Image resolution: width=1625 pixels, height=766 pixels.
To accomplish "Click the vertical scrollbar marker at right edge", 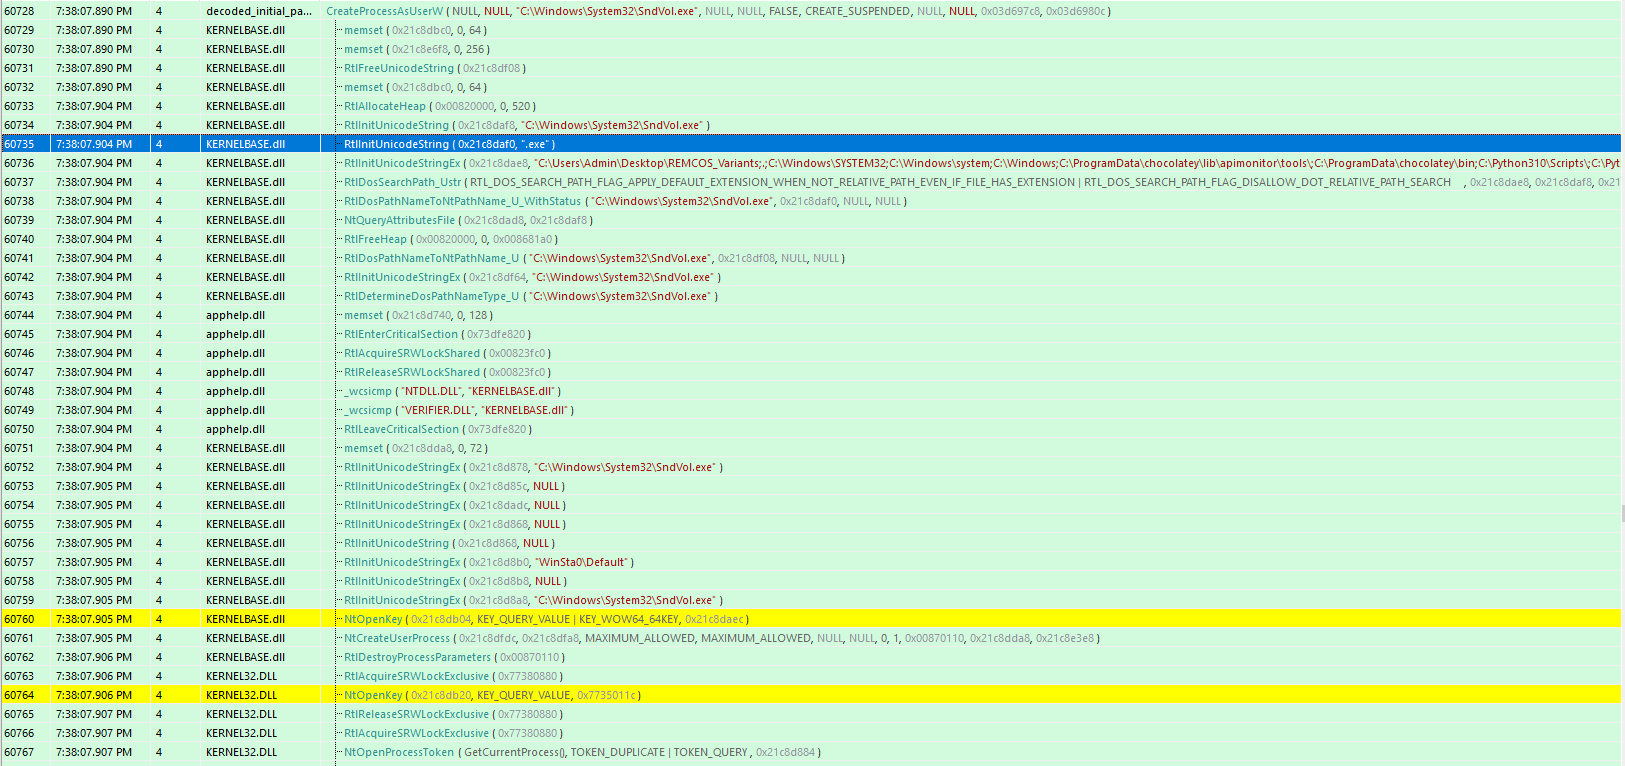I will pos(1621,514).
